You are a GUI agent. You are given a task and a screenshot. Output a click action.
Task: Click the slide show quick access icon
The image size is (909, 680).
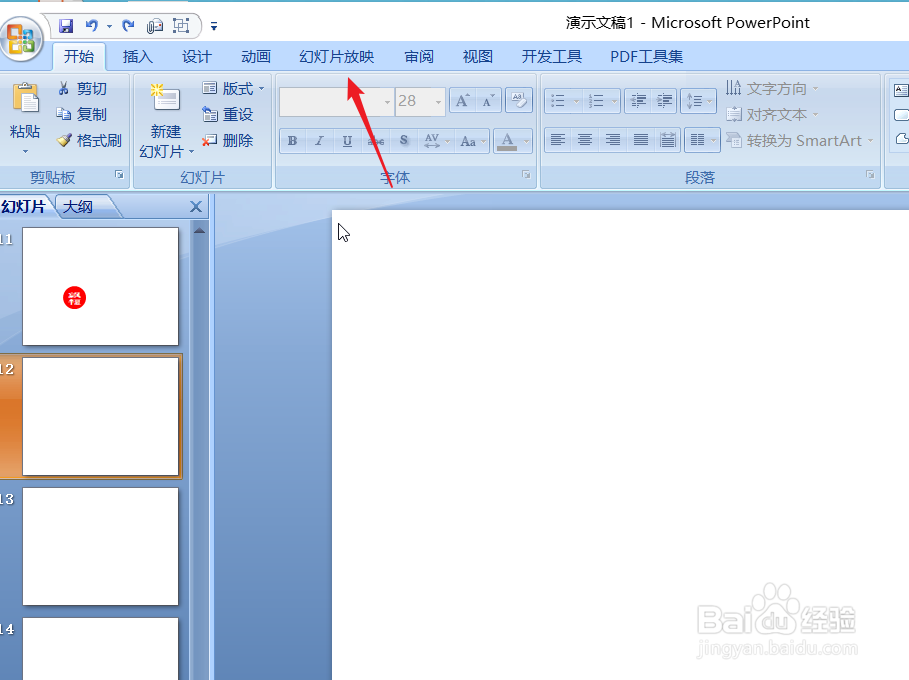181,26
